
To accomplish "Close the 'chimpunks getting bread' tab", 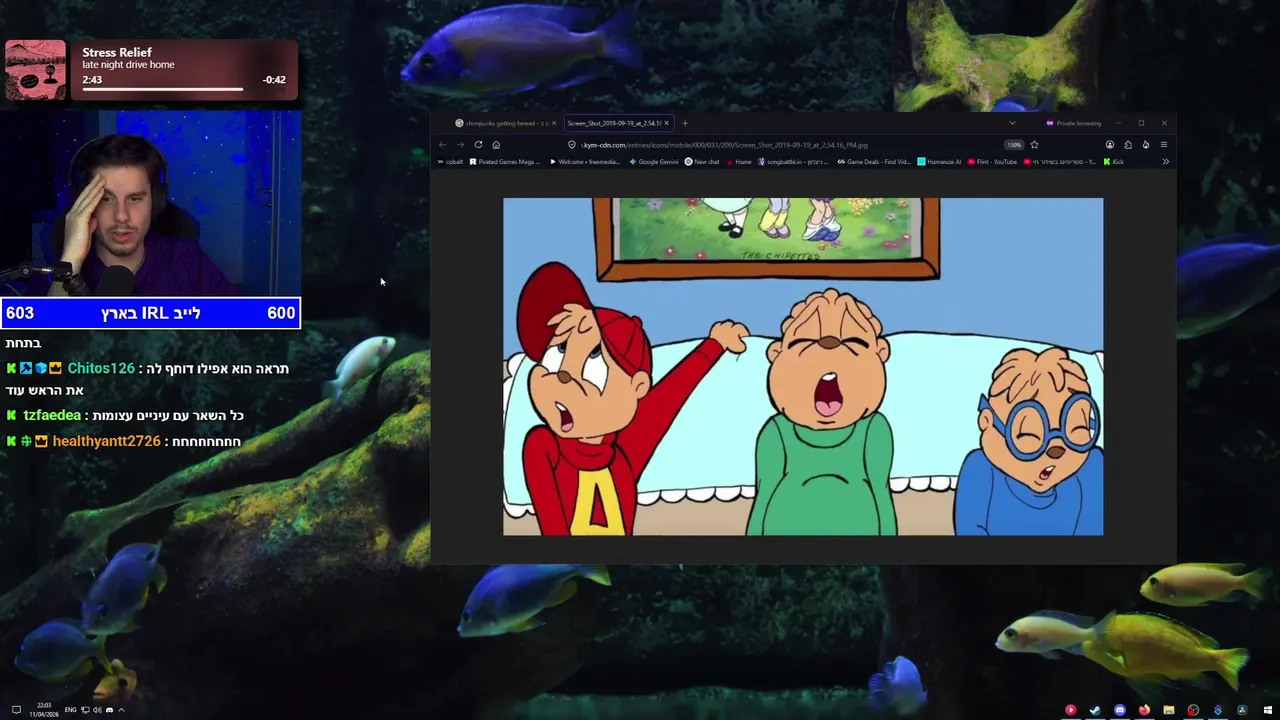I will 555,123.
